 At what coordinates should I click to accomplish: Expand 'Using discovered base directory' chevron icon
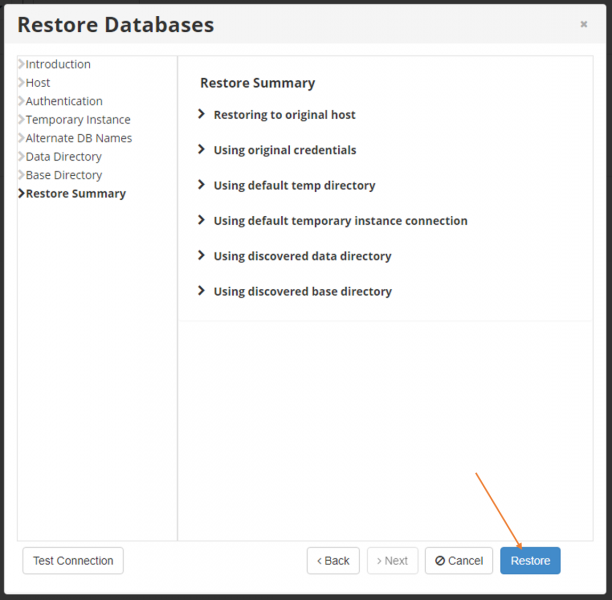tap(201, 290)
